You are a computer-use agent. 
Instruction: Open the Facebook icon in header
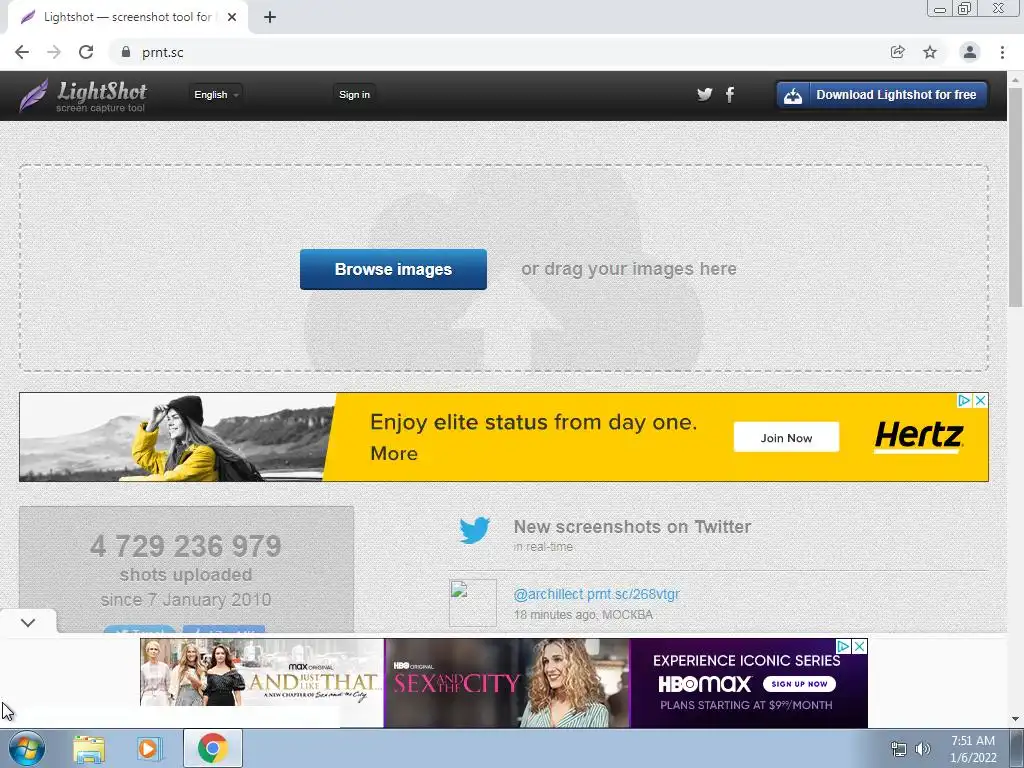(730, 95)
